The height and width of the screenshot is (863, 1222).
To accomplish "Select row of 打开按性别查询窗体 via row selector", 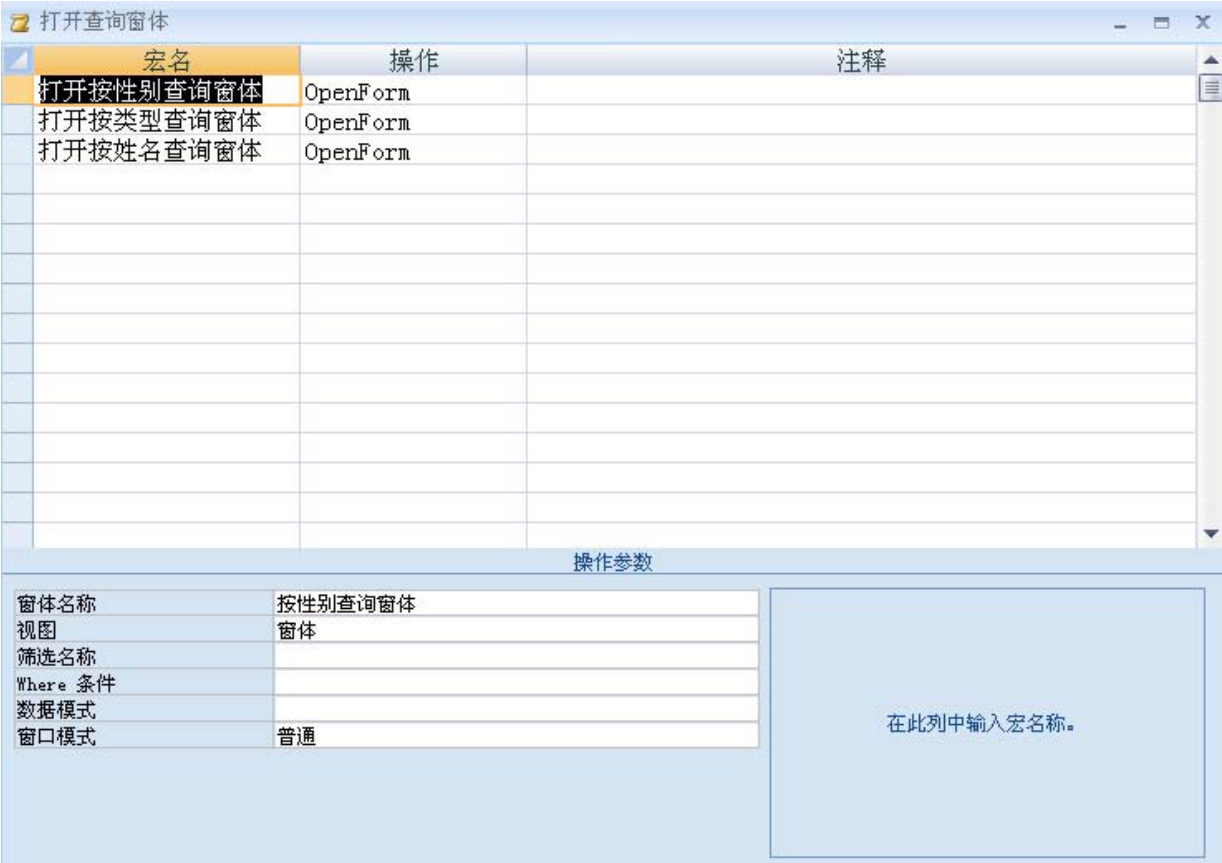I will tap(17, 91).
